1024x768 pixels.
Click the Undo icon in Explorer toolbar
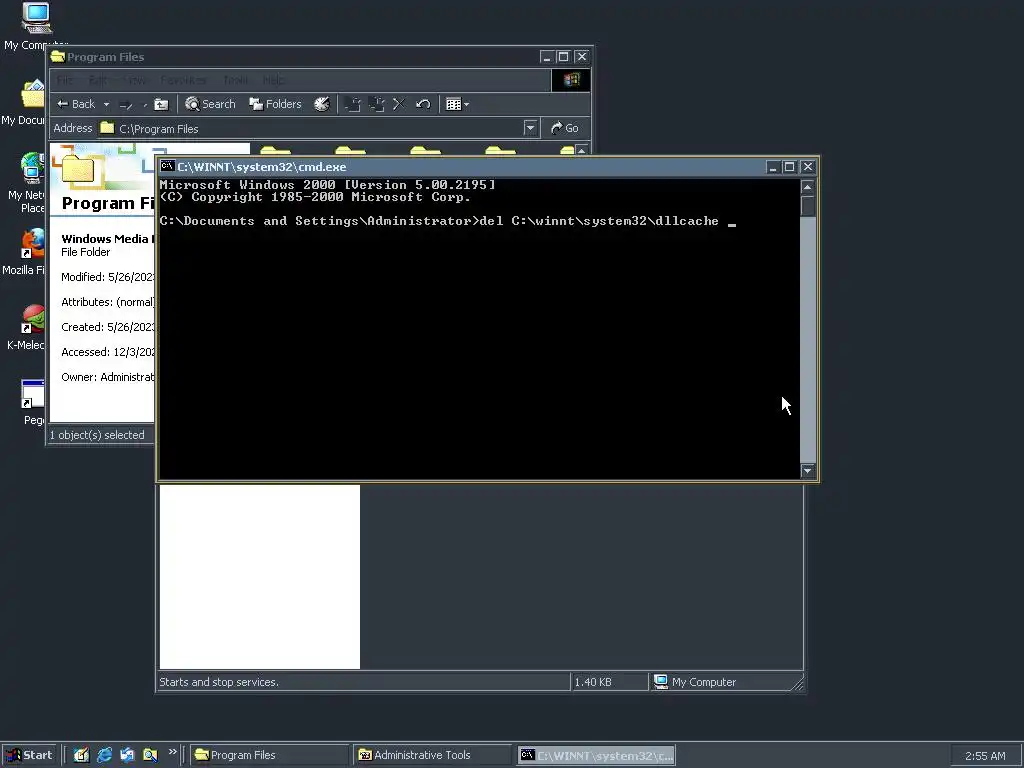click(423, 104)
